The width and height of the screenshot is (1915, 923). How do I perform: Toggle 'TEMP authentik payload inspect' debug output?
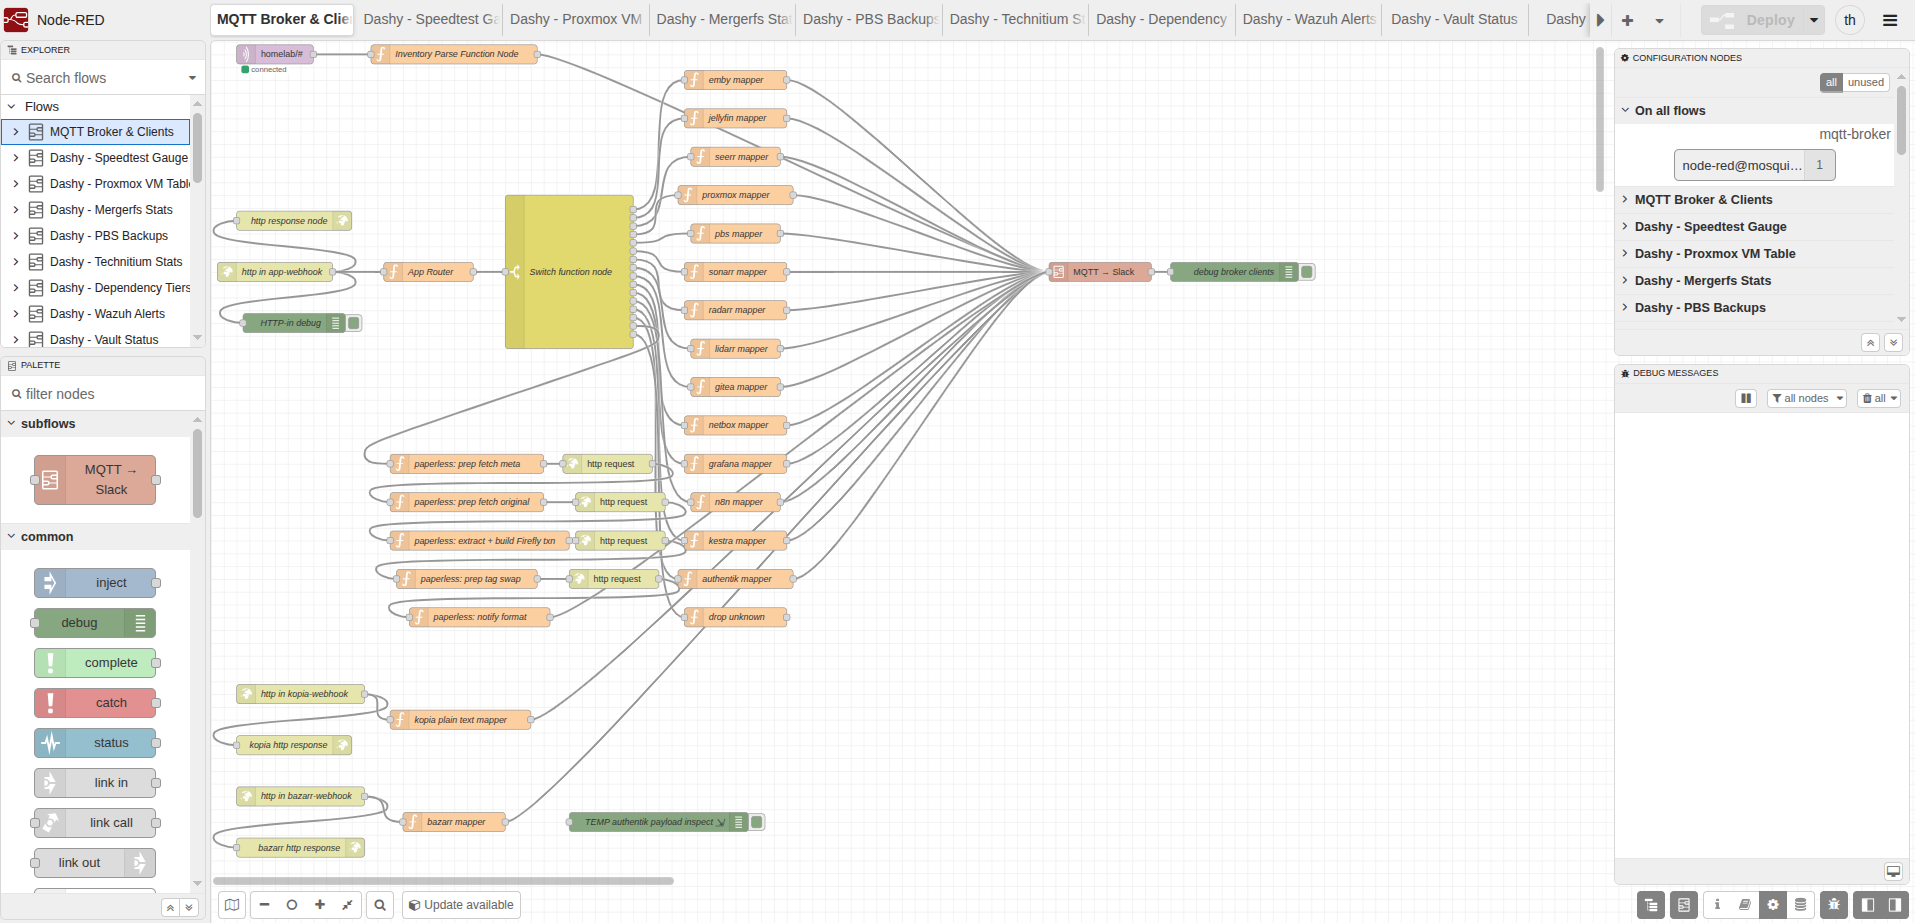[757, 822]
